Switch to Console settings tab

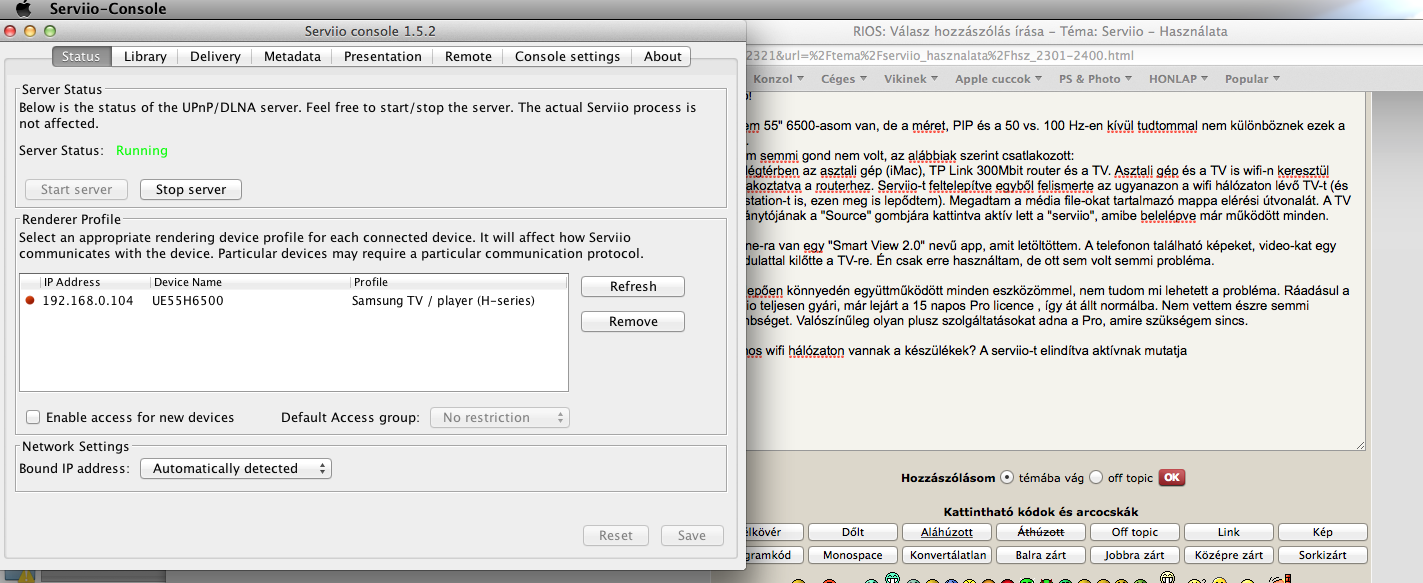coord(567,57)
